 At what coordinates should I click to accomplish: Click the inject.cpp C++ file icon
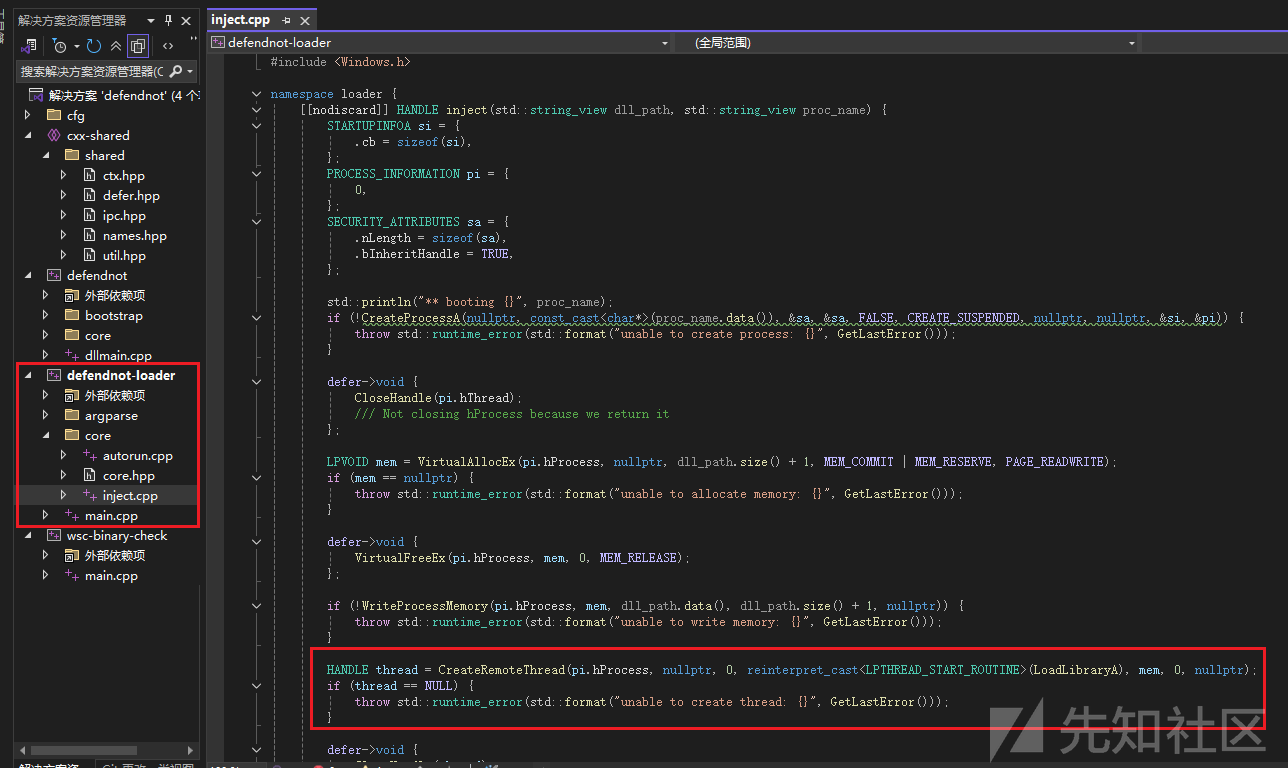pyautogui.click(x=90, y=496)
